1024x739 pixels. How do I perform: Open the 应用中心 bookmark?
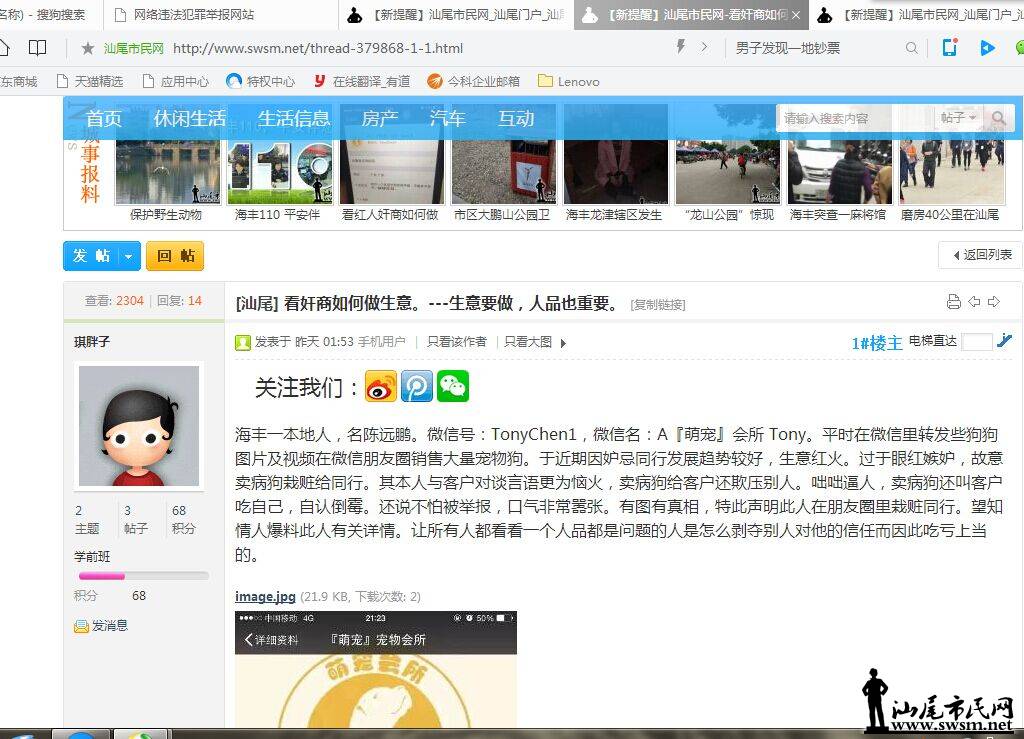click(x=176, y=82)
